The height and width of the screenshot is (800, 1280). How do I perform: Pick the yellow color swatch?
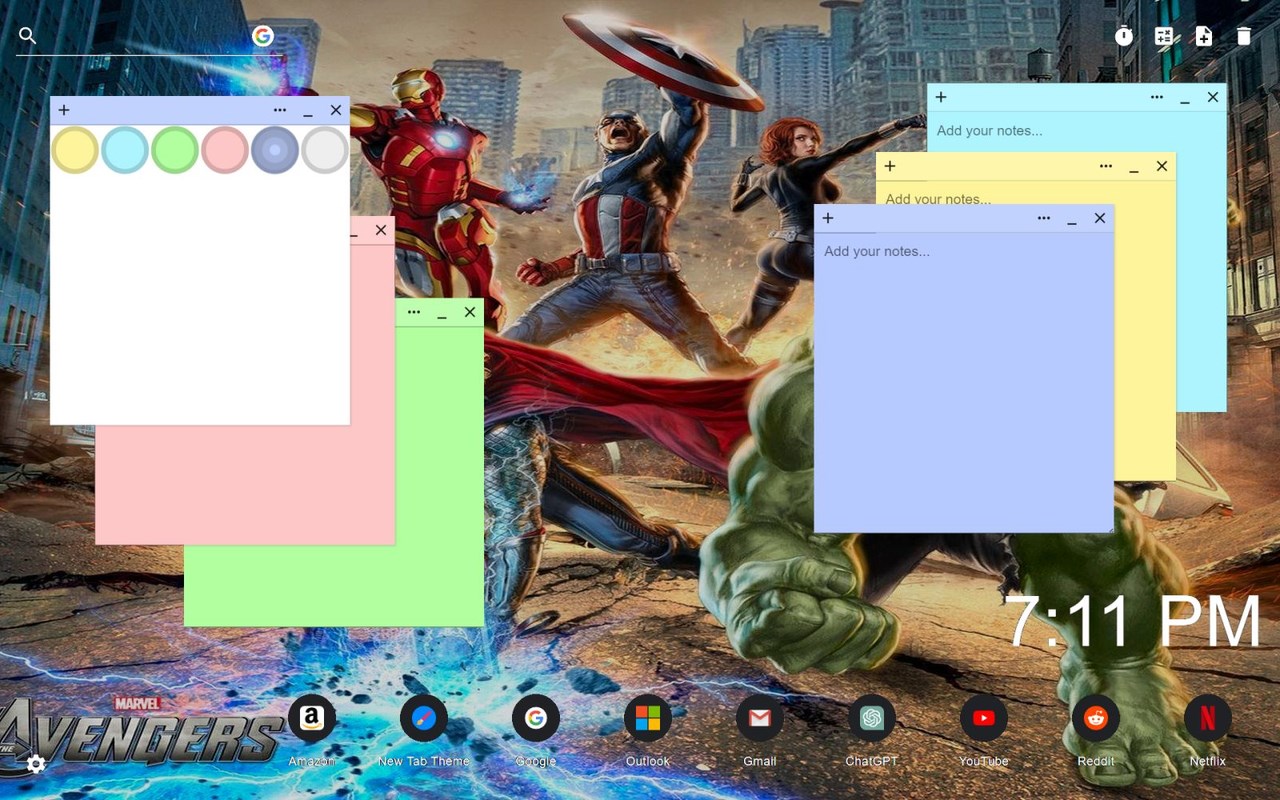click(75, 150)
